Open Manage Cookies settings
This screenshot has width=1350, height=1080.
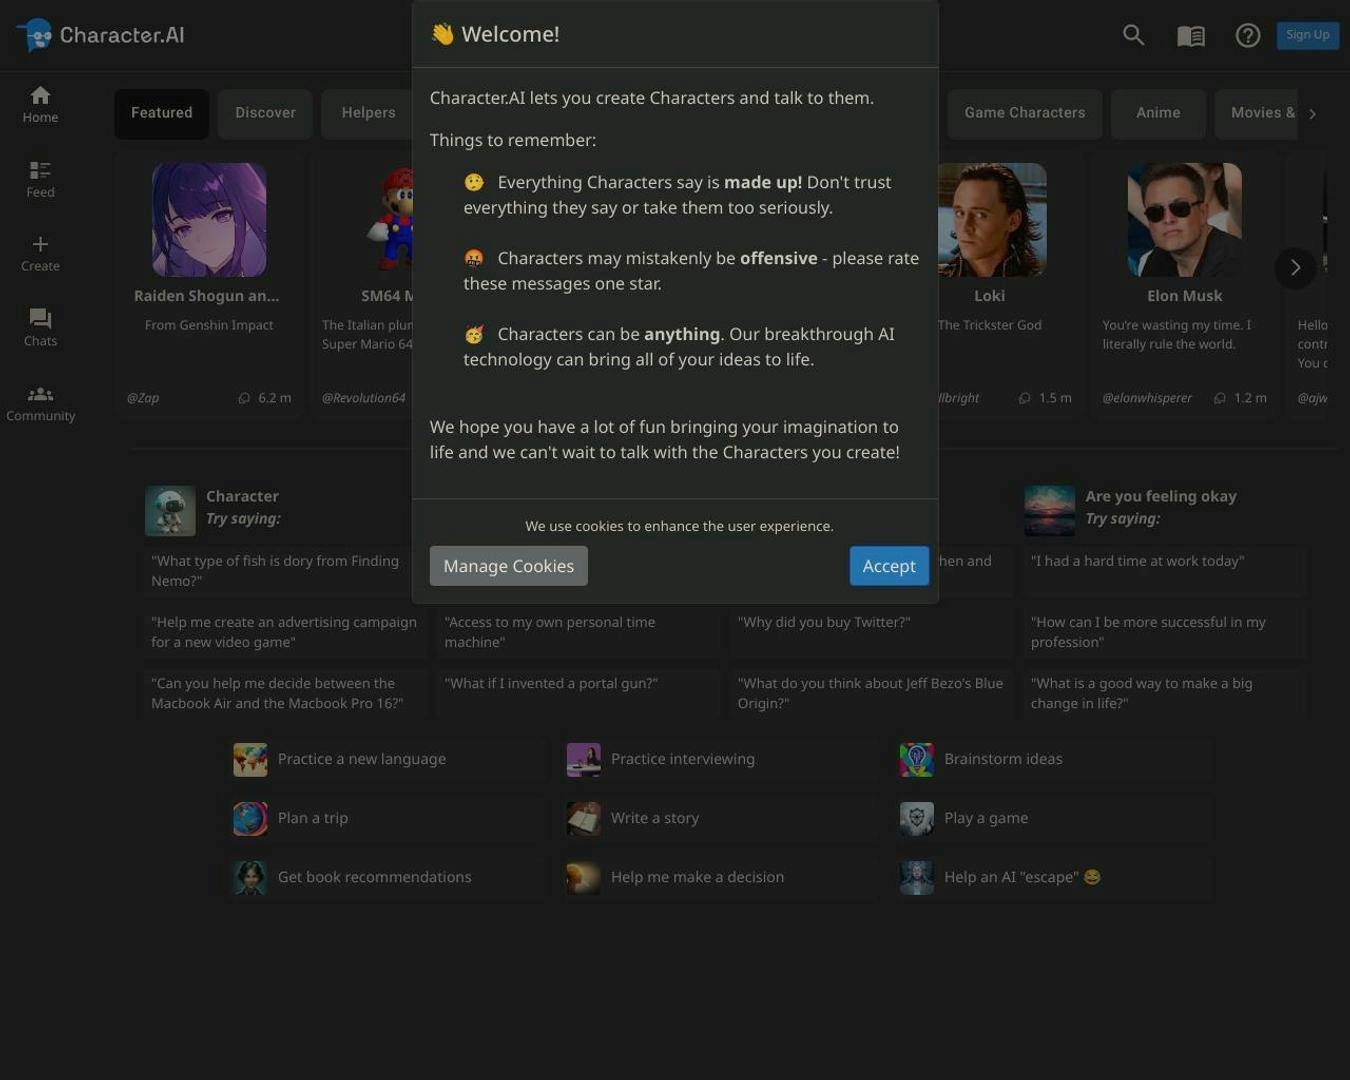coord(508,565)
